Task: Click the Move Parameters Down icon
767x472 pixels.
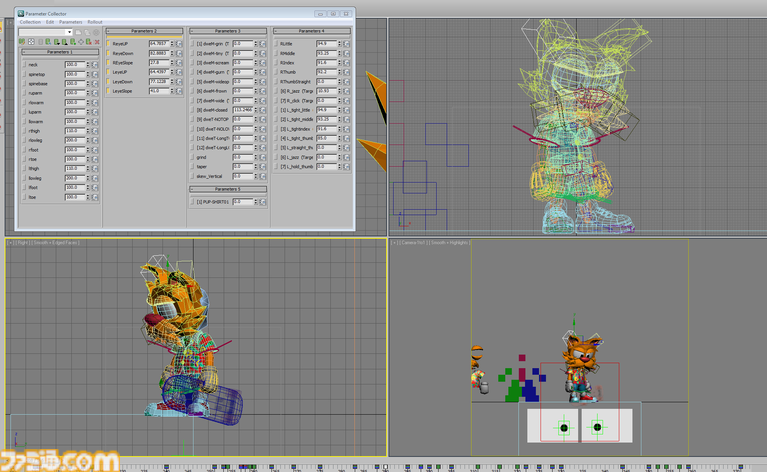Action: tap(57, 42)
